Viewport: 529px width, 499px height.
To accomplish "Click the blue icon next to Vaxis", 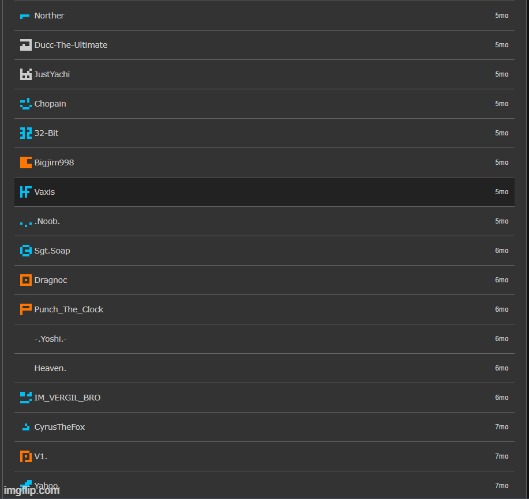I will pyautogui.click(x=26, y=192).
